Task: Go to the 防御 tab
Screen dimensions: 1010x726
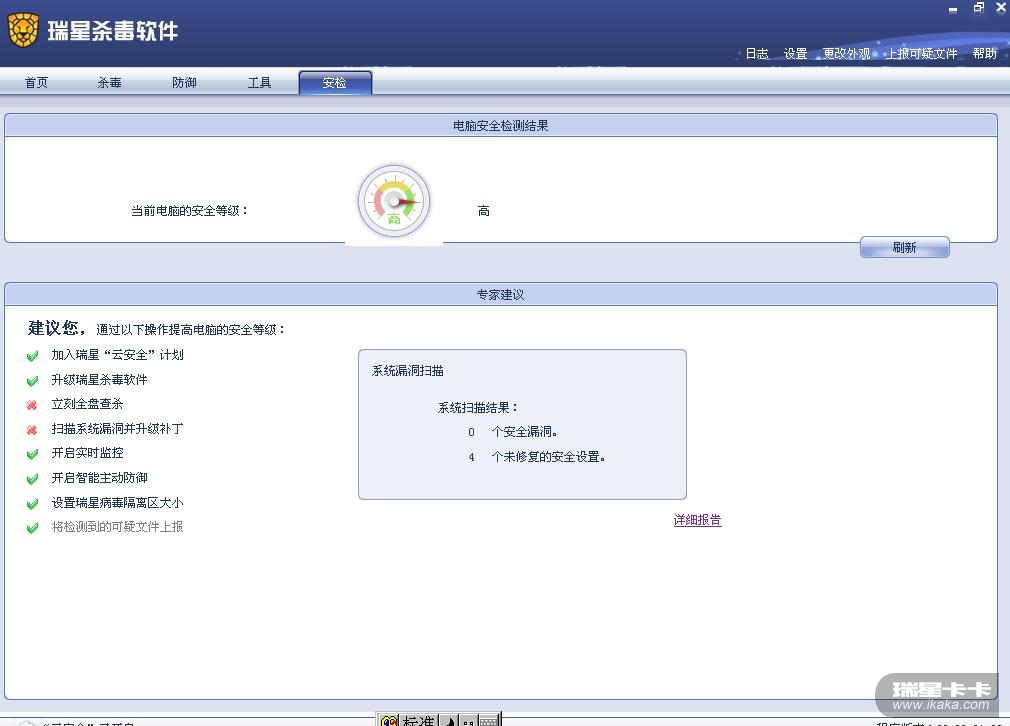Action: coord(184,82)
